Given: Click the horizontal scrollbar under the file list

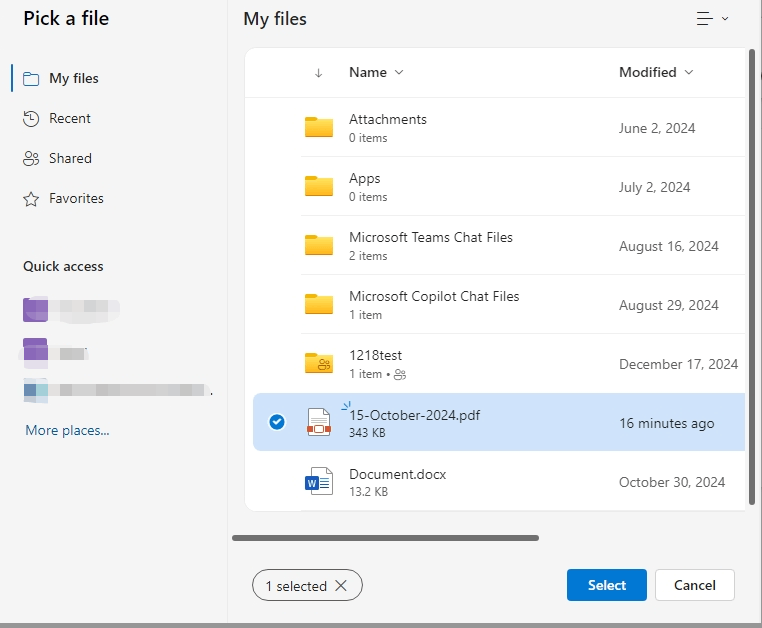Looking at the screenshot, I should click(385, 538).
